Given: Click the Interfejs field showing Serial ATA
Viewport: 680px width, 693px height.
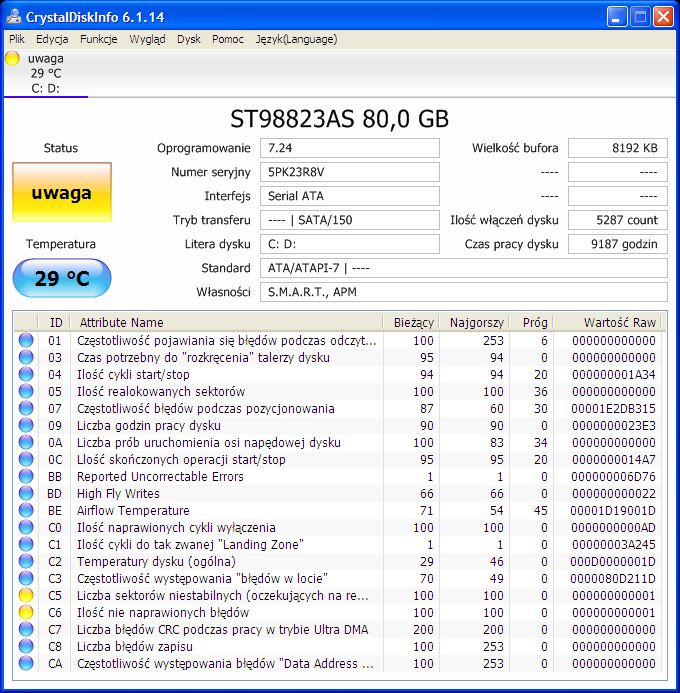Looking at the screenshot, I should tap(349, 196).
